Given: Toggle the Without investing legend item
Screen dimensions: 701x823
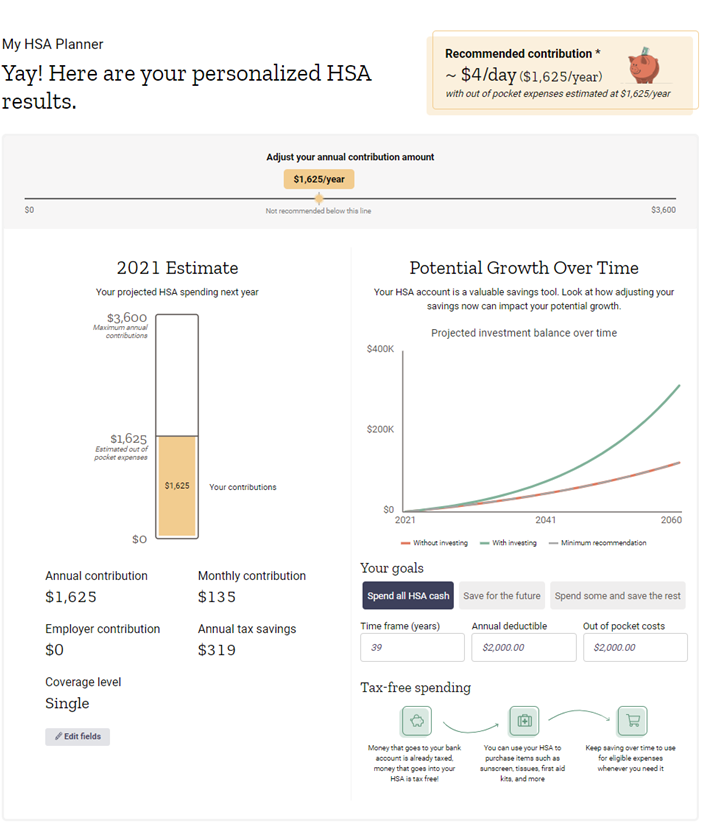Looking at the screenshot, I should click(434, 543).
